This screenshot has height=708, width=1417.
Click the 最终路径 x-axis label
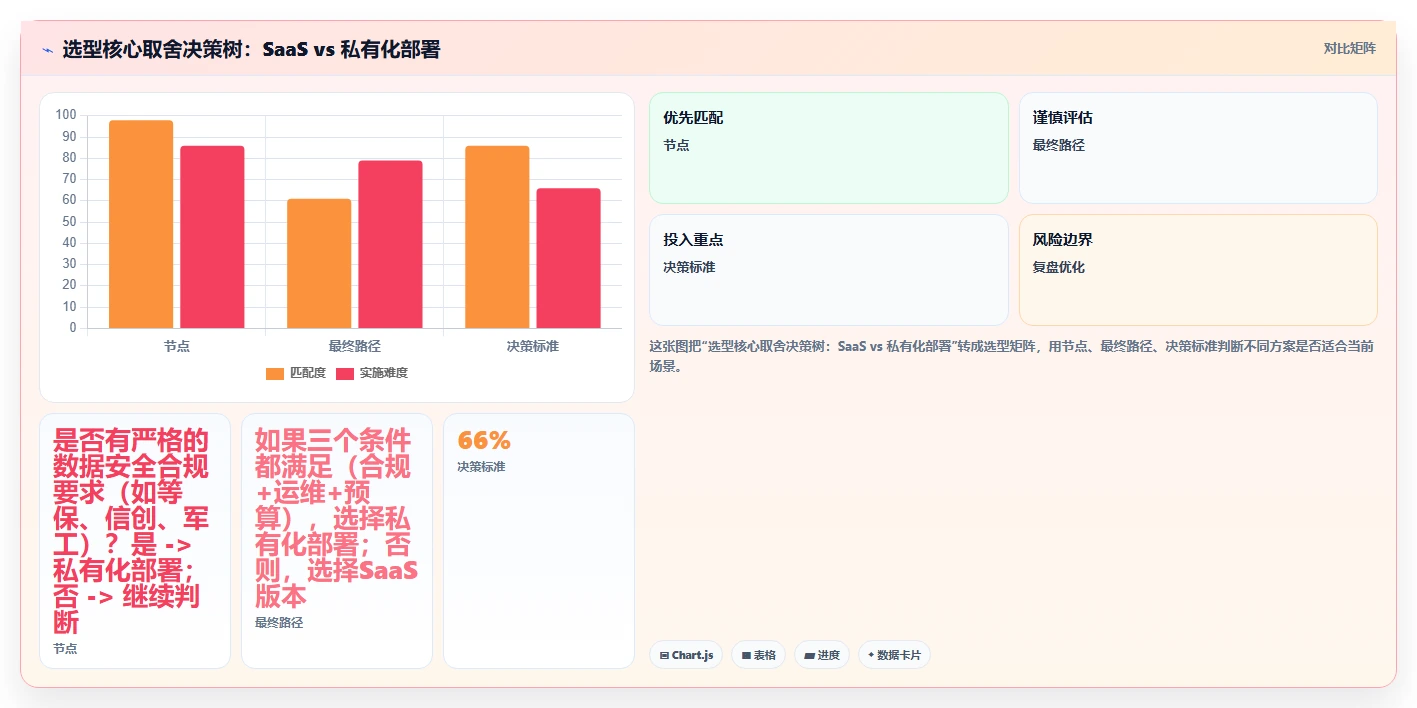click(x=355, y=346)
